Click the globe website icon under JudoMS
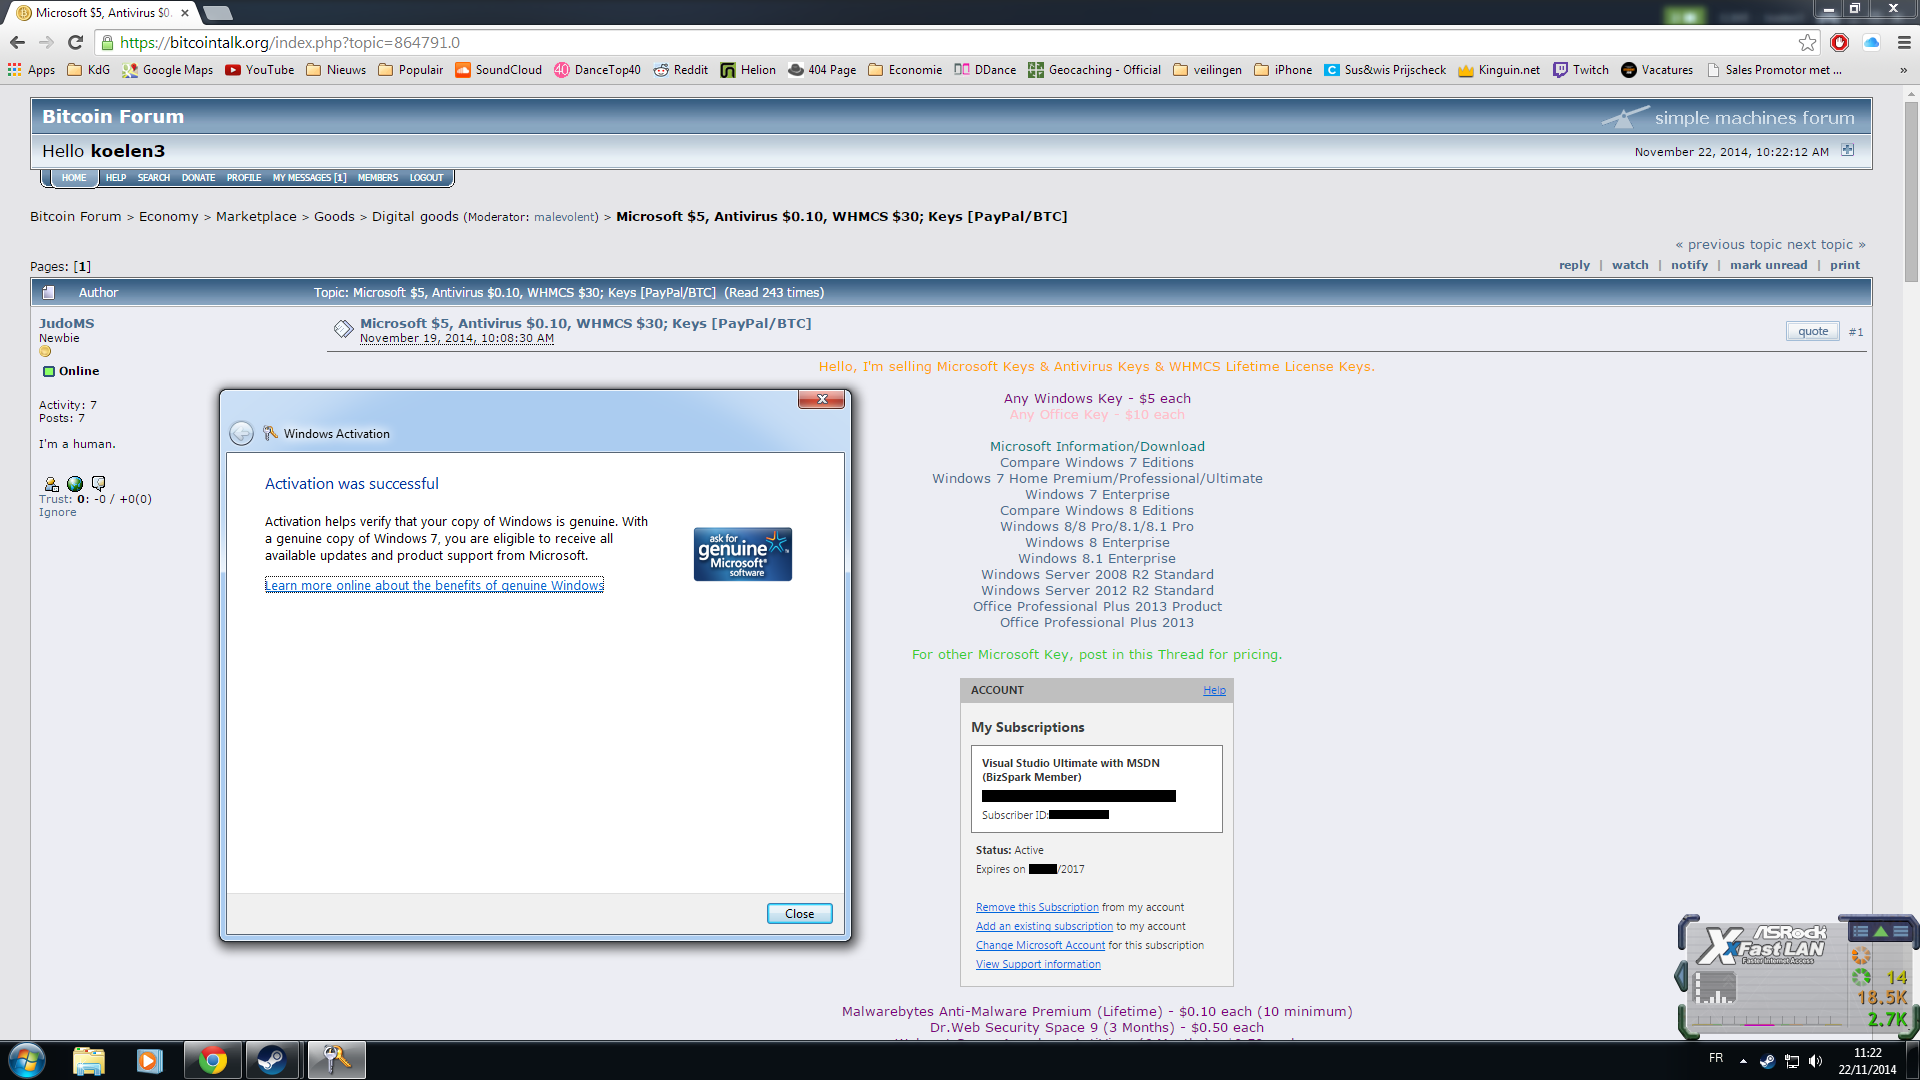The height and width of the screenshot is (1080, 1920). click(75, 484)
